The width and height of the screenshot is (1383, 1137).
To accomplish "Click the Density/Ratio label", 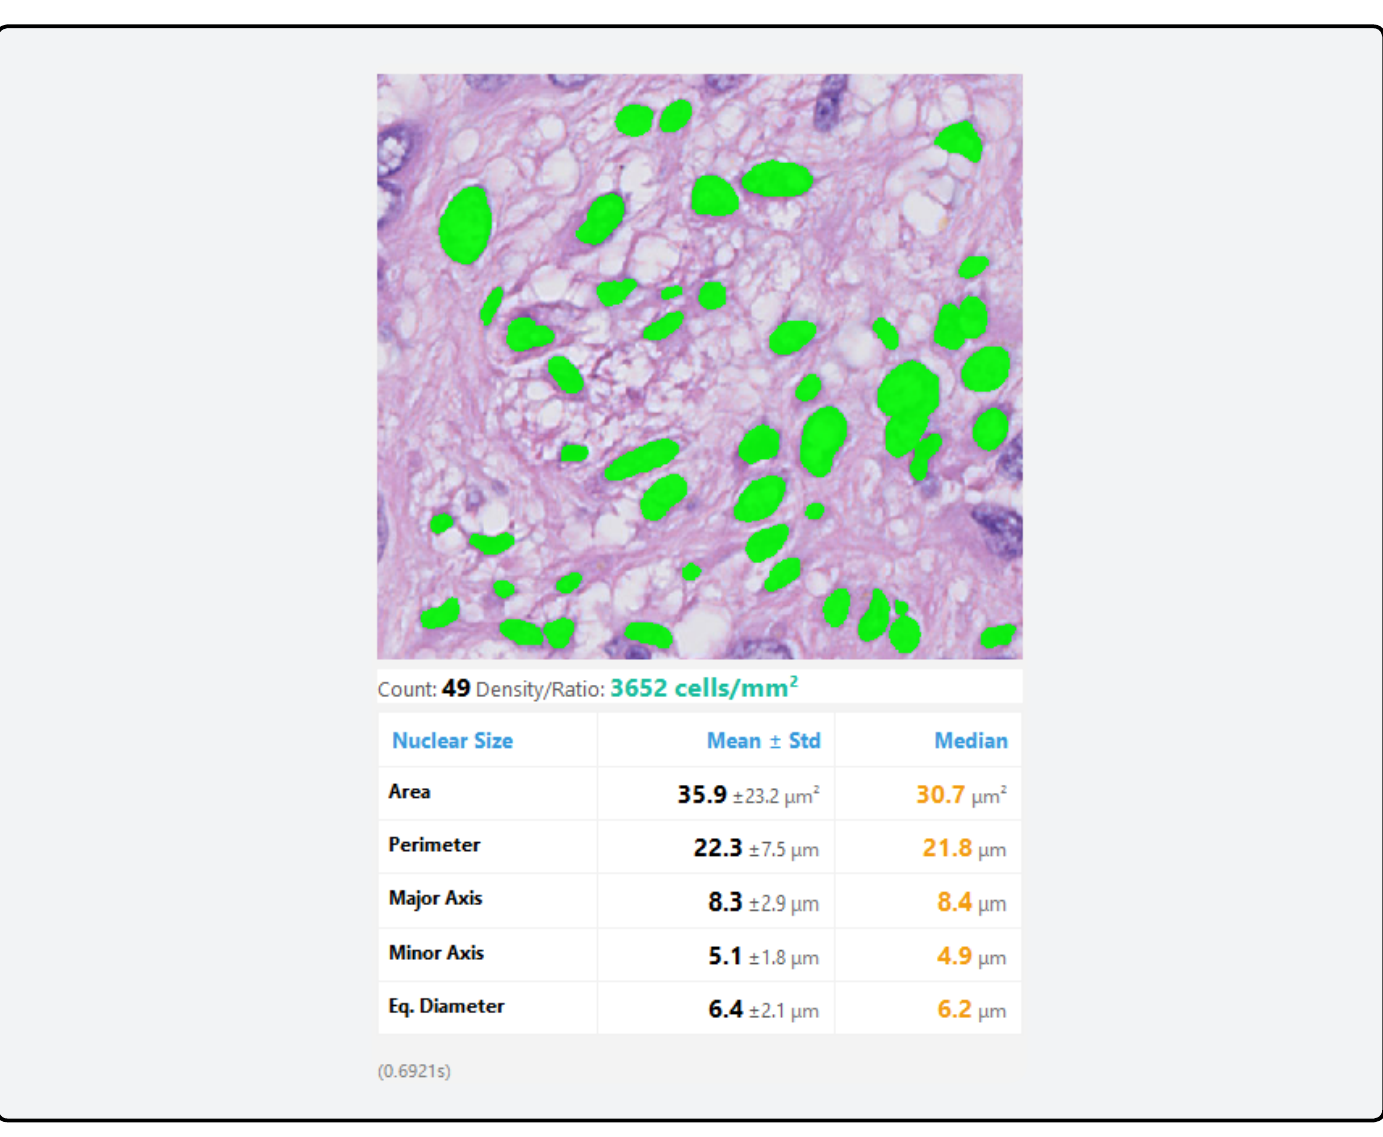I will click(x=540, y=690).
